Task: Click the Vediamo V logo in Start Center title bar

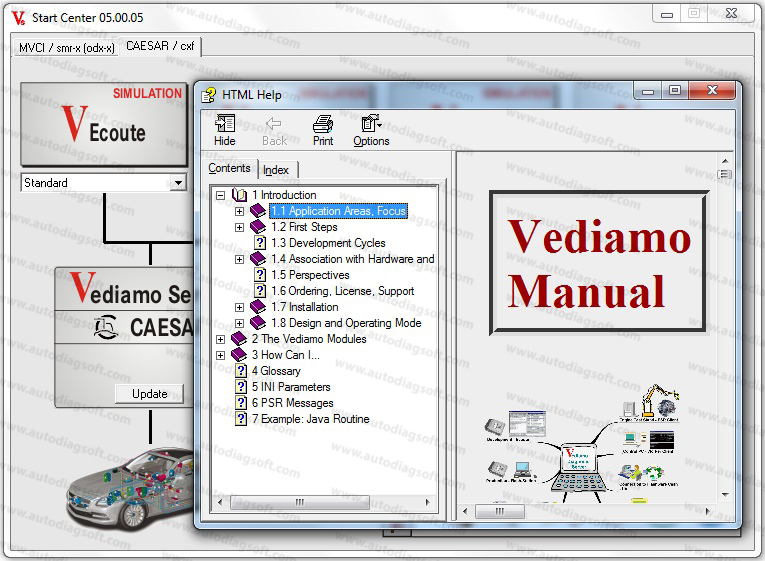Action: (x=18, y=18)
